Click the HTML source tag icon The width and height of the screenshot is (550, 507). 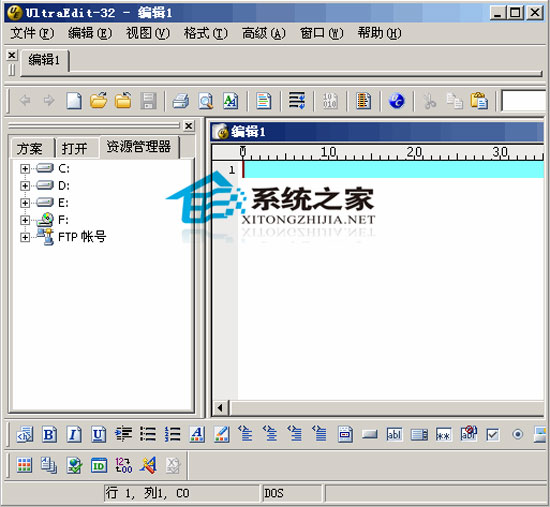point(25,435)
